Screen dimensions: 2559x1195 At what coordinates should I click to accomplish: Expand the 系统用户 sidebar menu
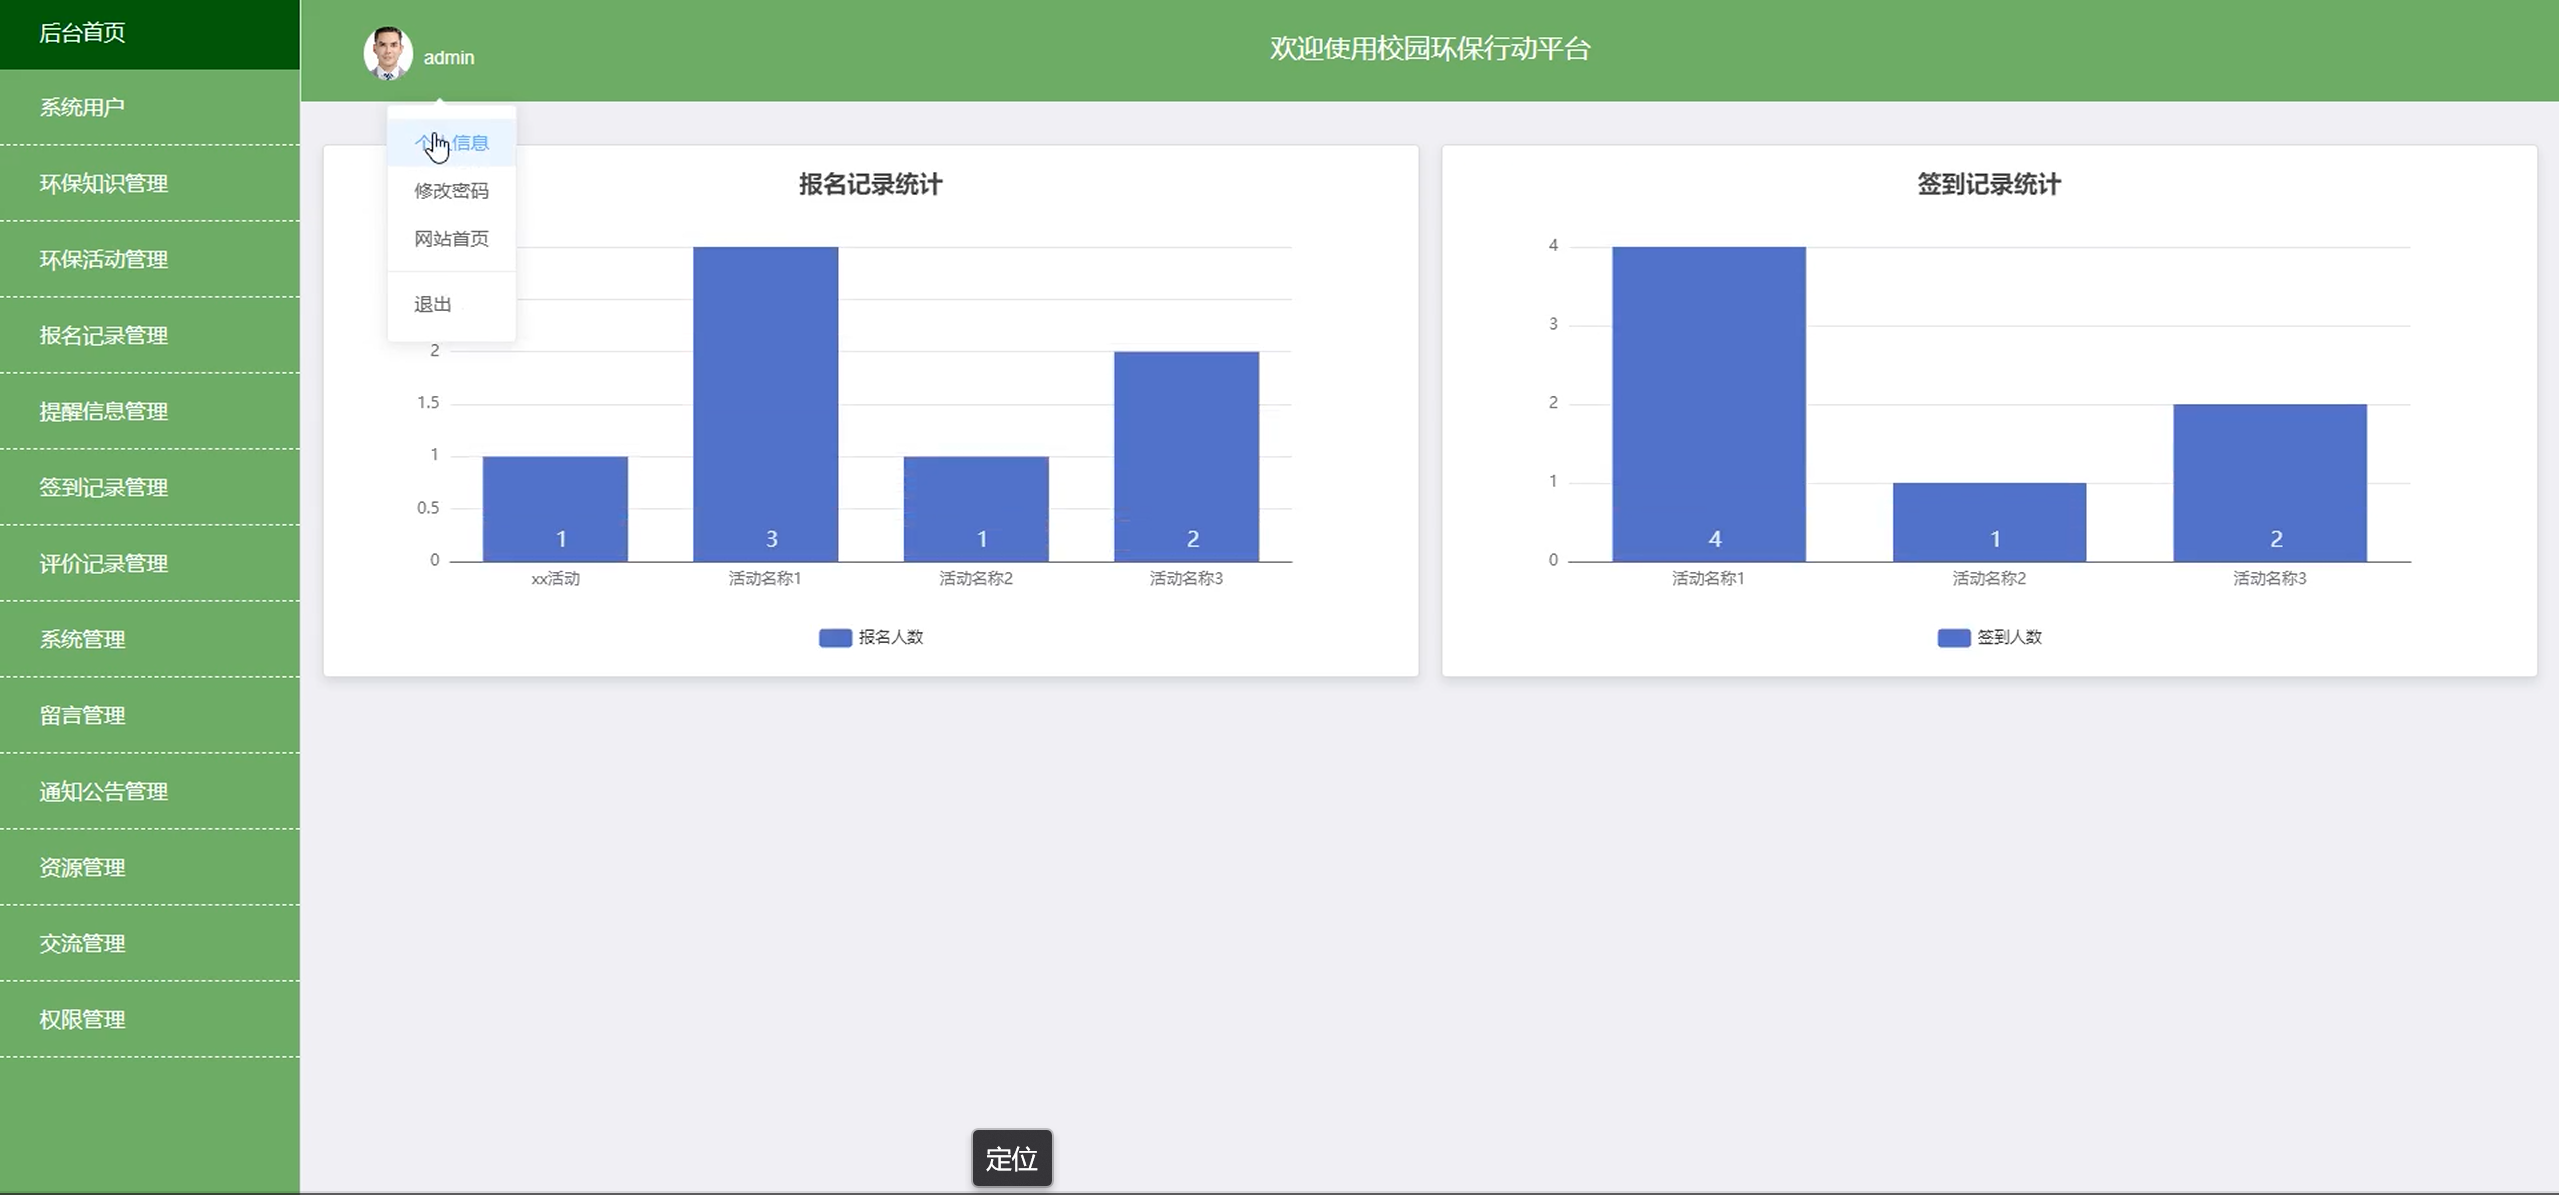(82, 107)
